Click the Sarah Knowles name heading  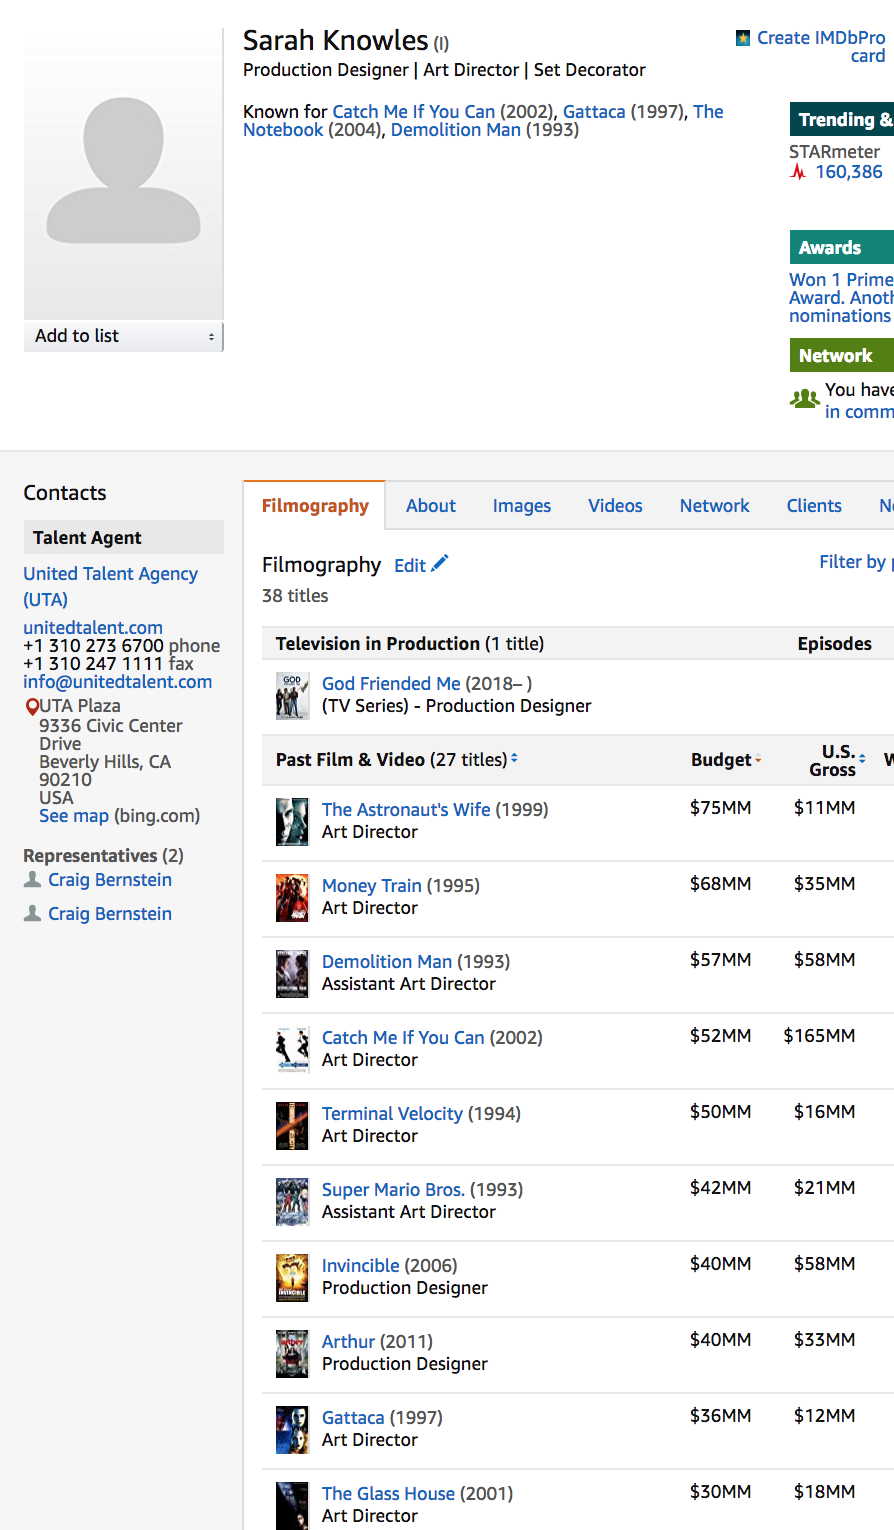pyautogui.click(x=336, y=41)
